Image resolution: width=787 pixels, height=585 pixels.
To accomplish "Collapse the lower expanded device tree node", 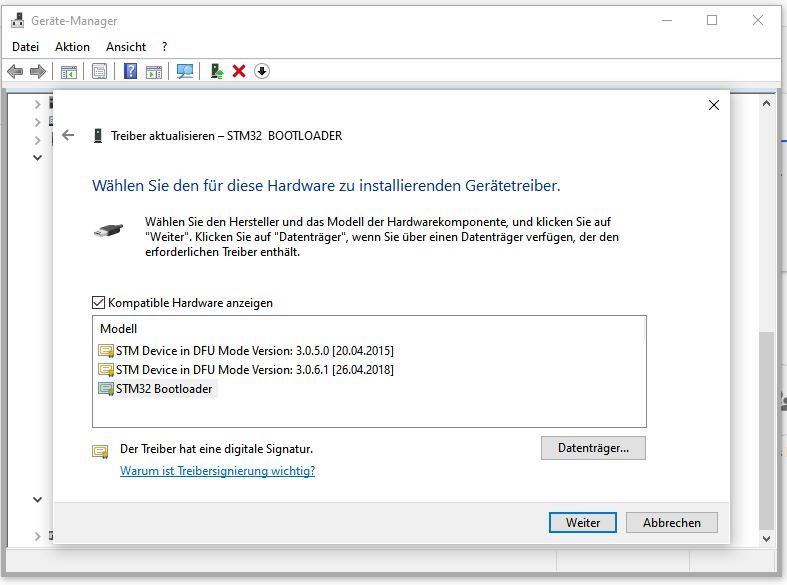I will pyautogui.click(x=38, y=500).
